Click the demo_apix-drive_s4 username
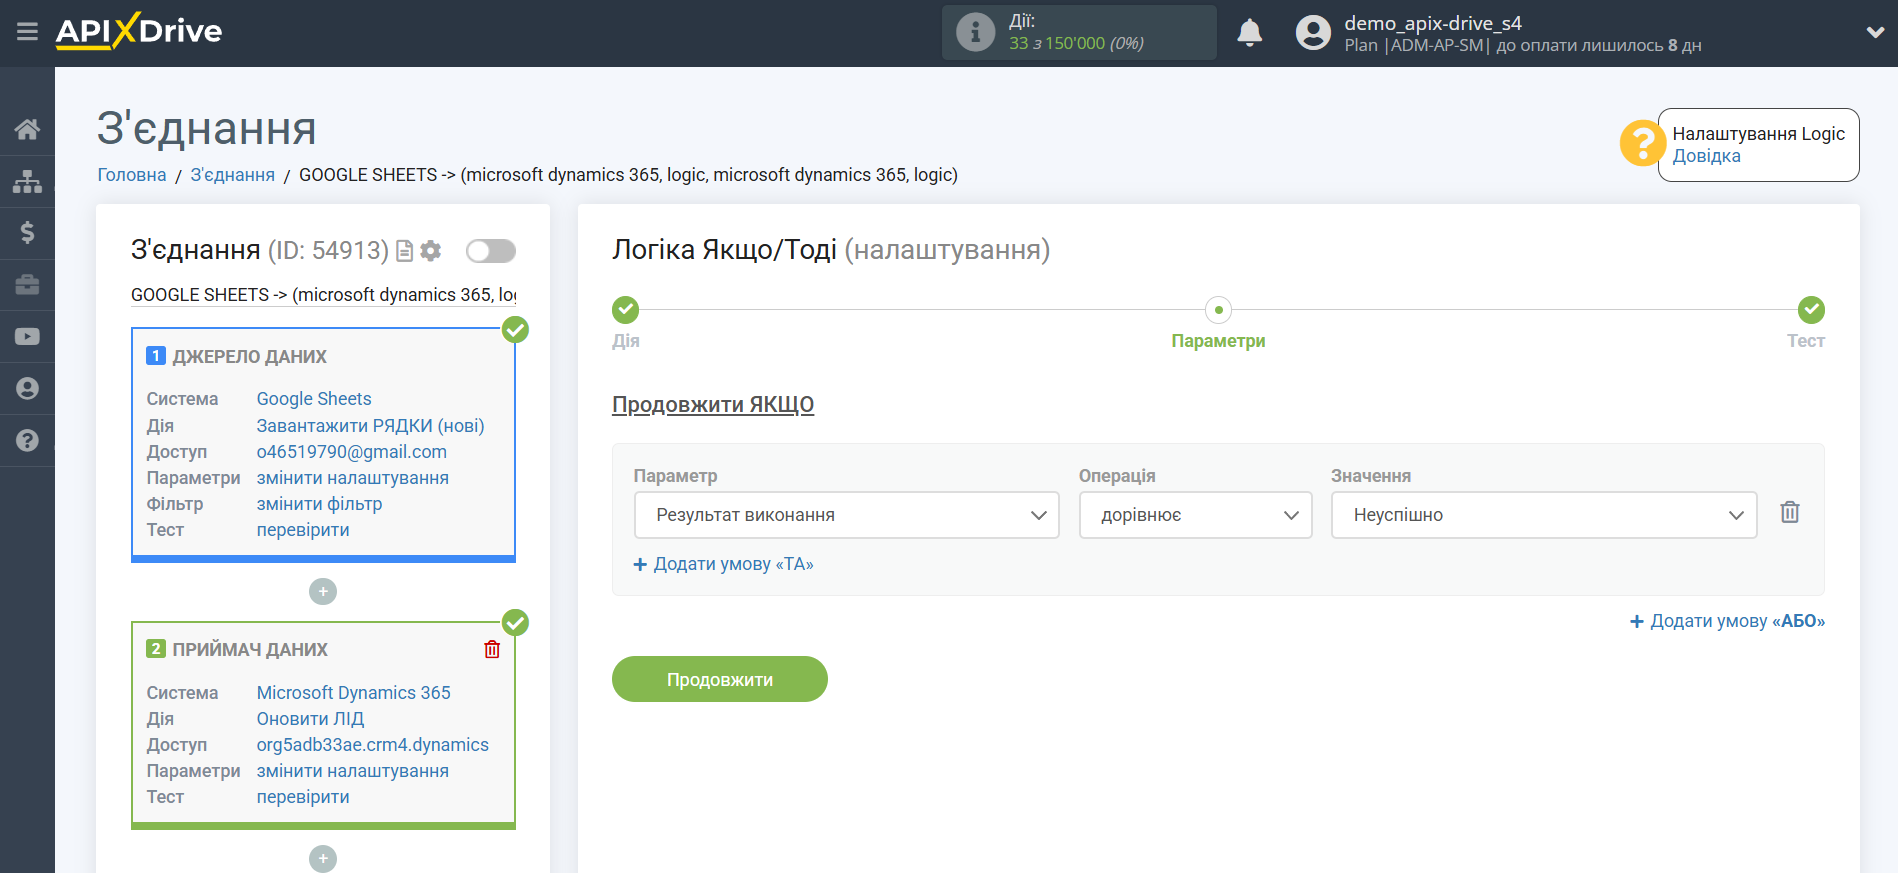 click(1432, 23)
